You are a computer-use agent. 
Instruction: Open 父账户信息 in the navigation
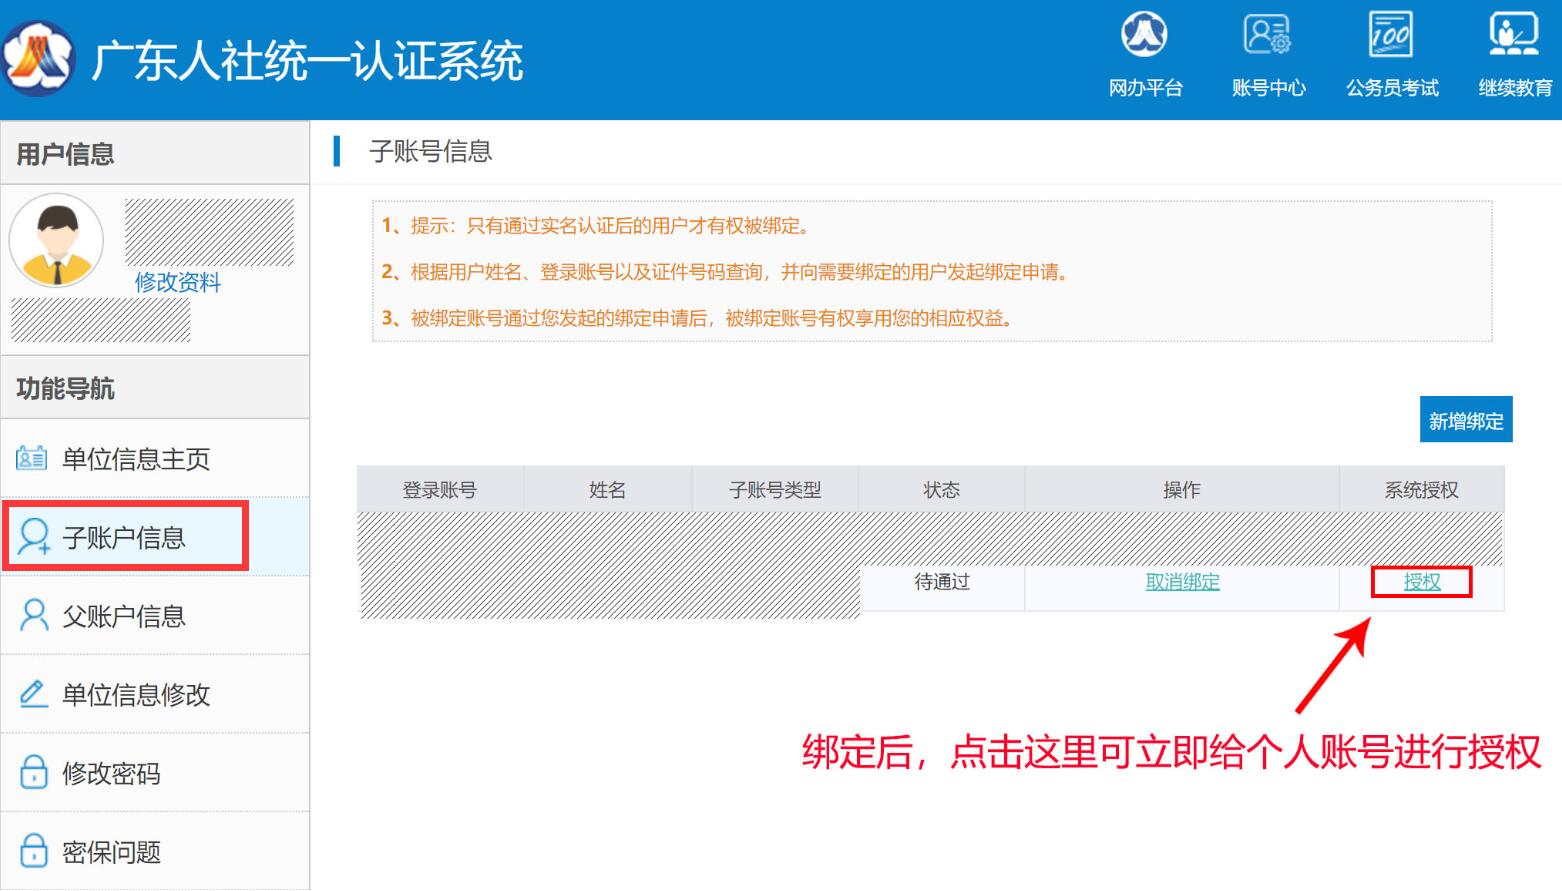[x=124, y=616]
